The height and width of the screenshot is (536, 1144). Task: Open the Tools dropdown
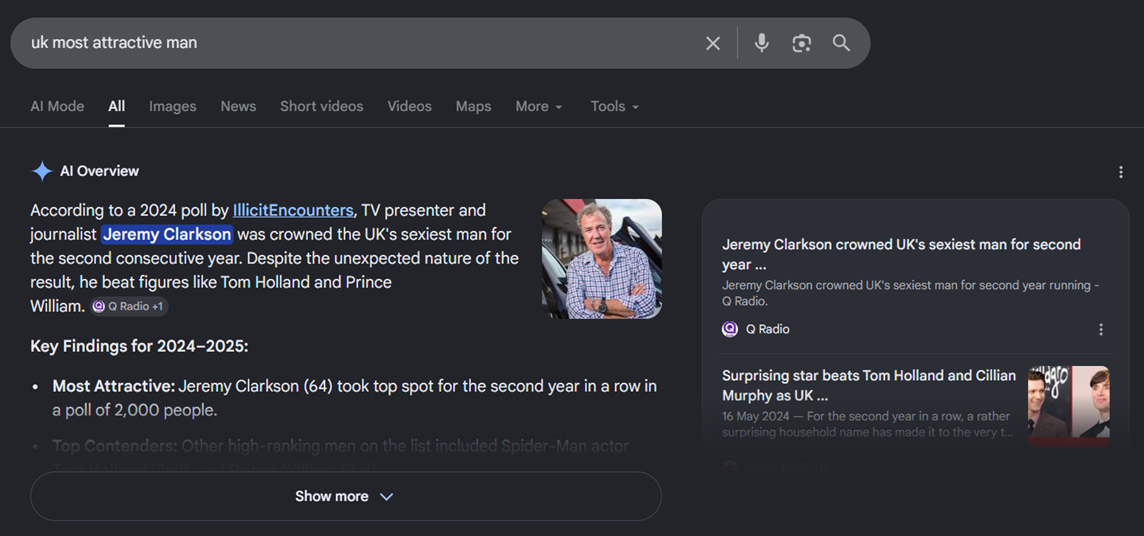tap(615, 106)
